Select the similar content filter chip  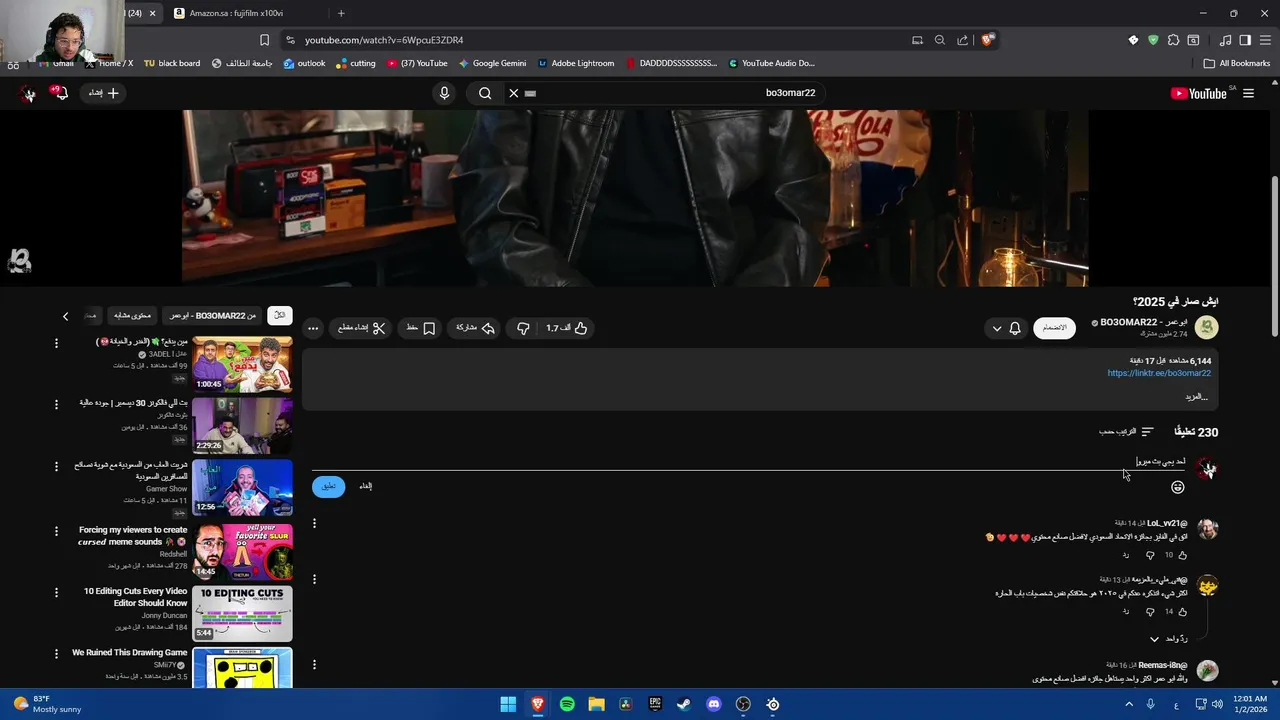(x=132, y=315)
